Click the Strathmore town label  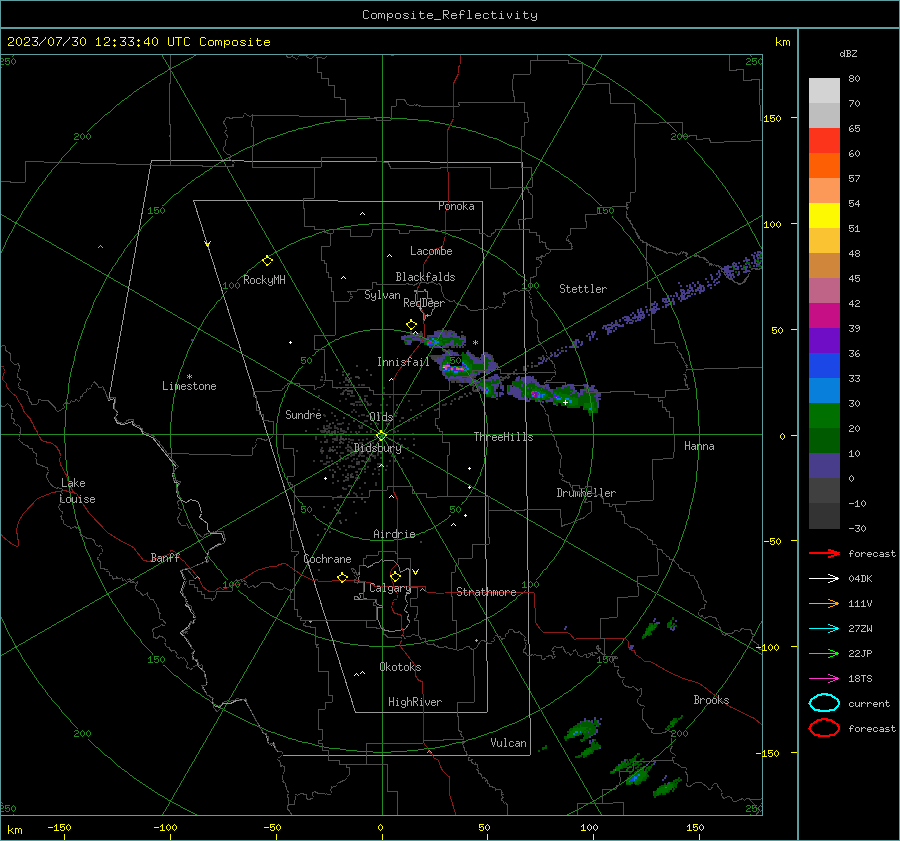coord(486,592)
